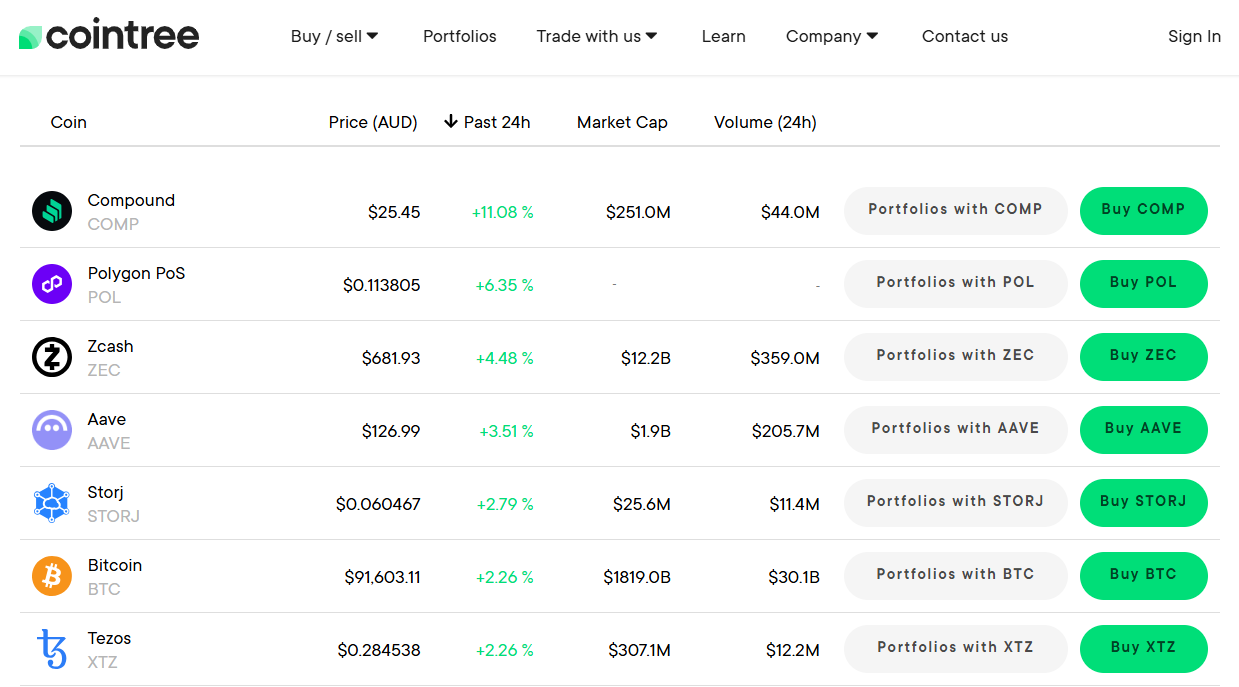
Task: Click the $0.060467 Storj price
Action: pyautogui.click(x=378, y=504)
